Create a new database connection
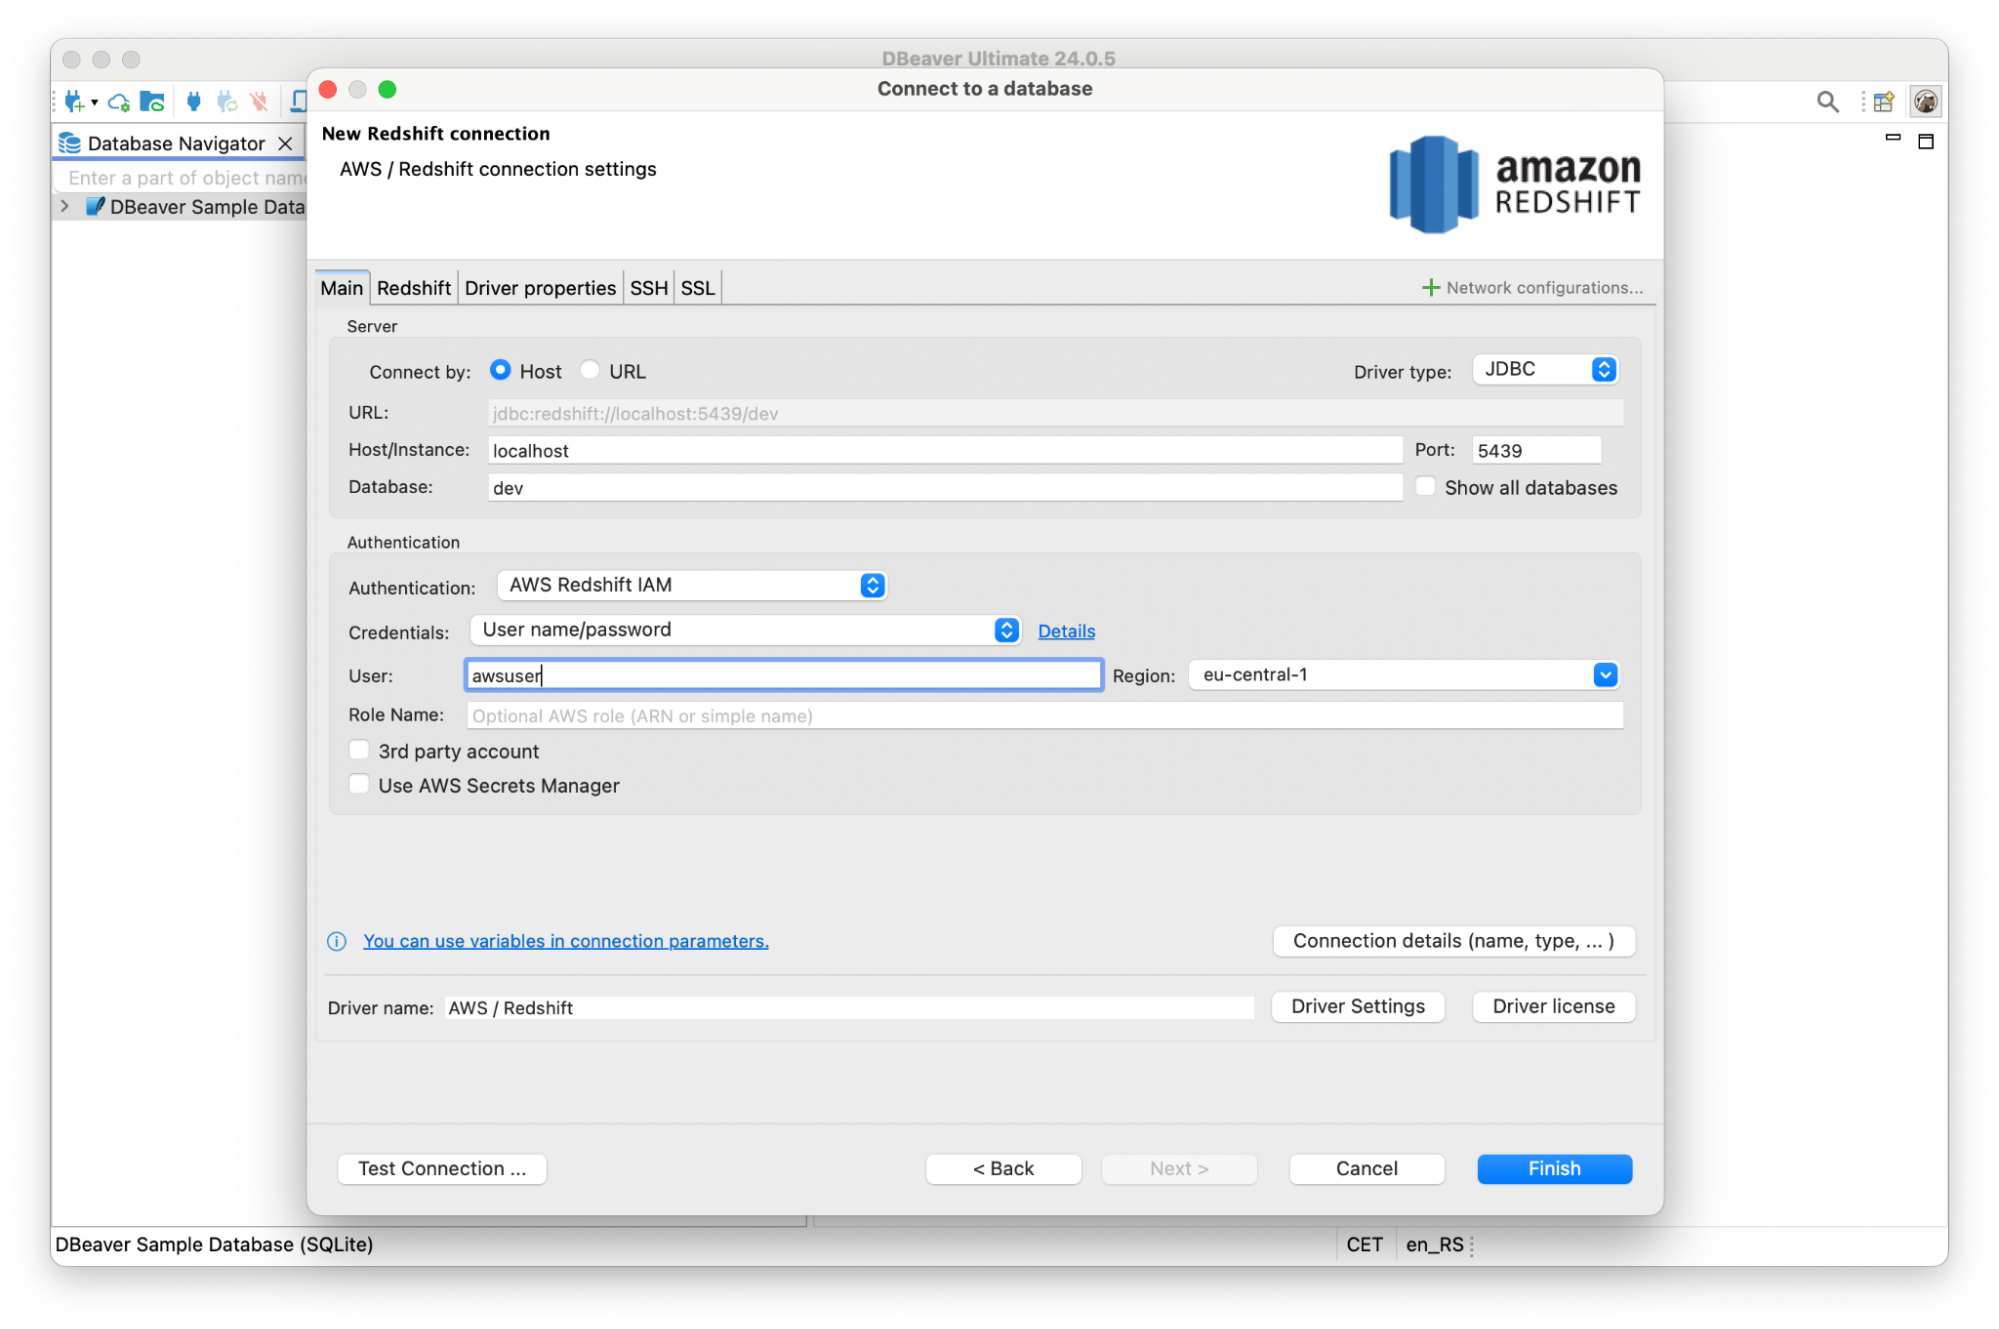 click(75, 100)
